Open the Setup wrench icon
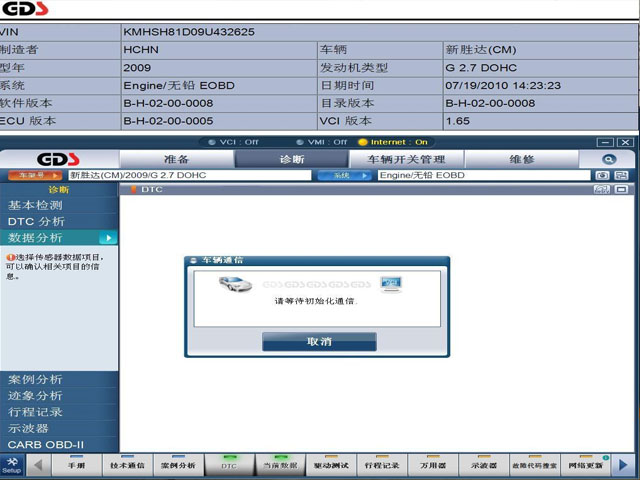Viewport: 640px width, 480px height. (x=11, y=464)
